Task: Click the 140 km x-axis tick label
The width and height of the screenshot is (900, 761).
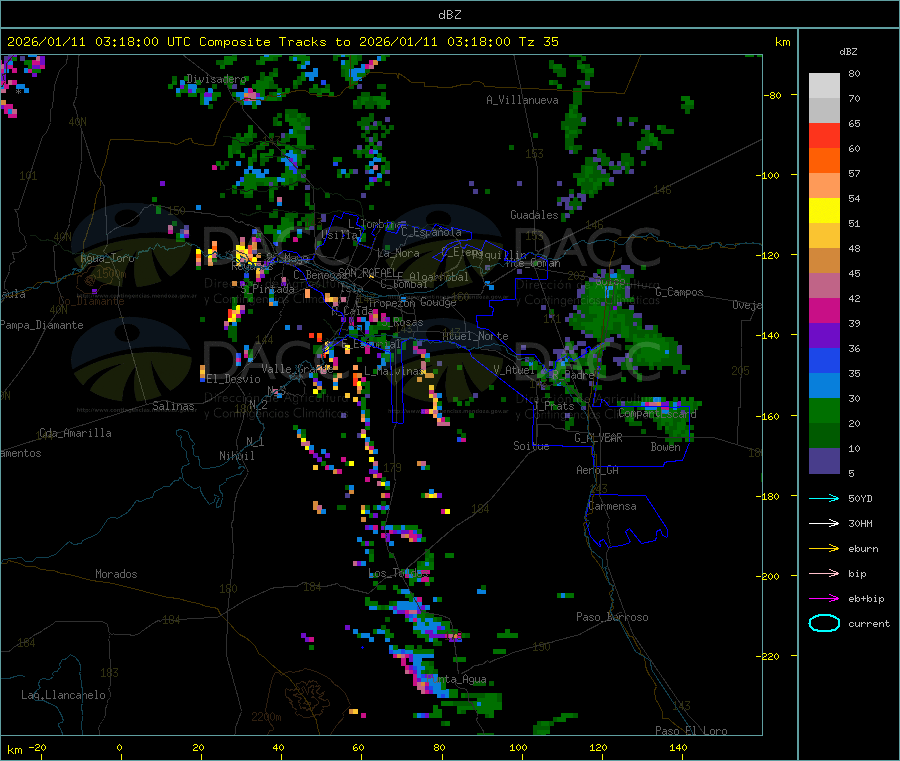Action: (x=678, y=747)
